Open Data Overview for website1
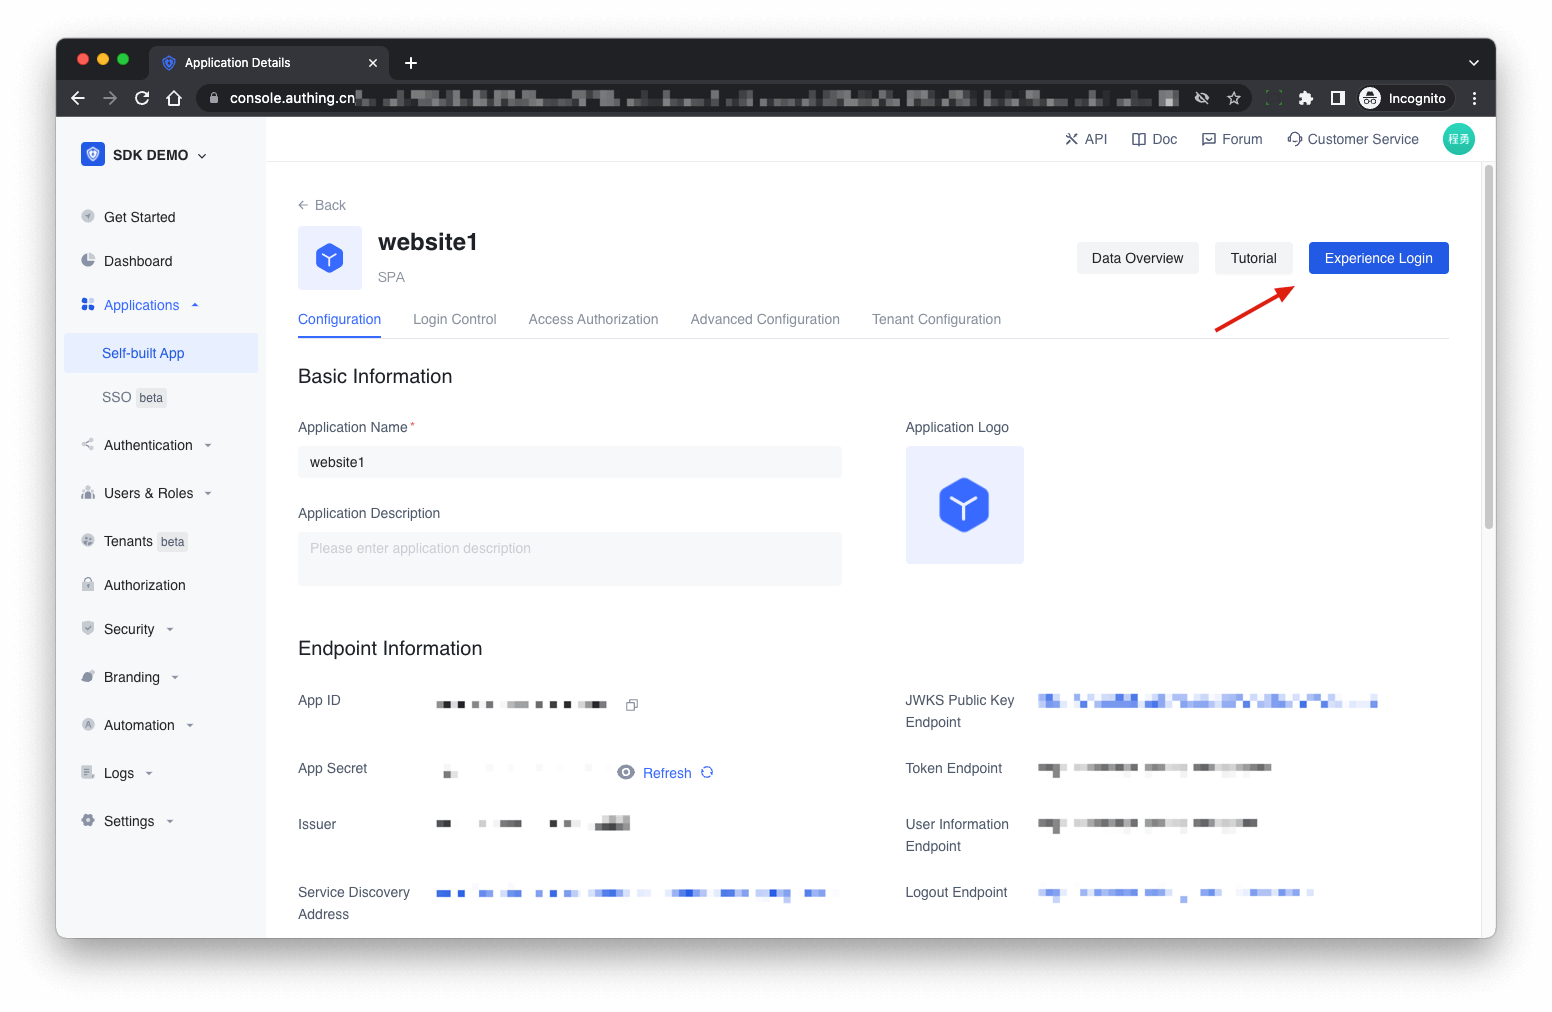This screenshot has width=1552, height=1012. [x=1136, y=258]
